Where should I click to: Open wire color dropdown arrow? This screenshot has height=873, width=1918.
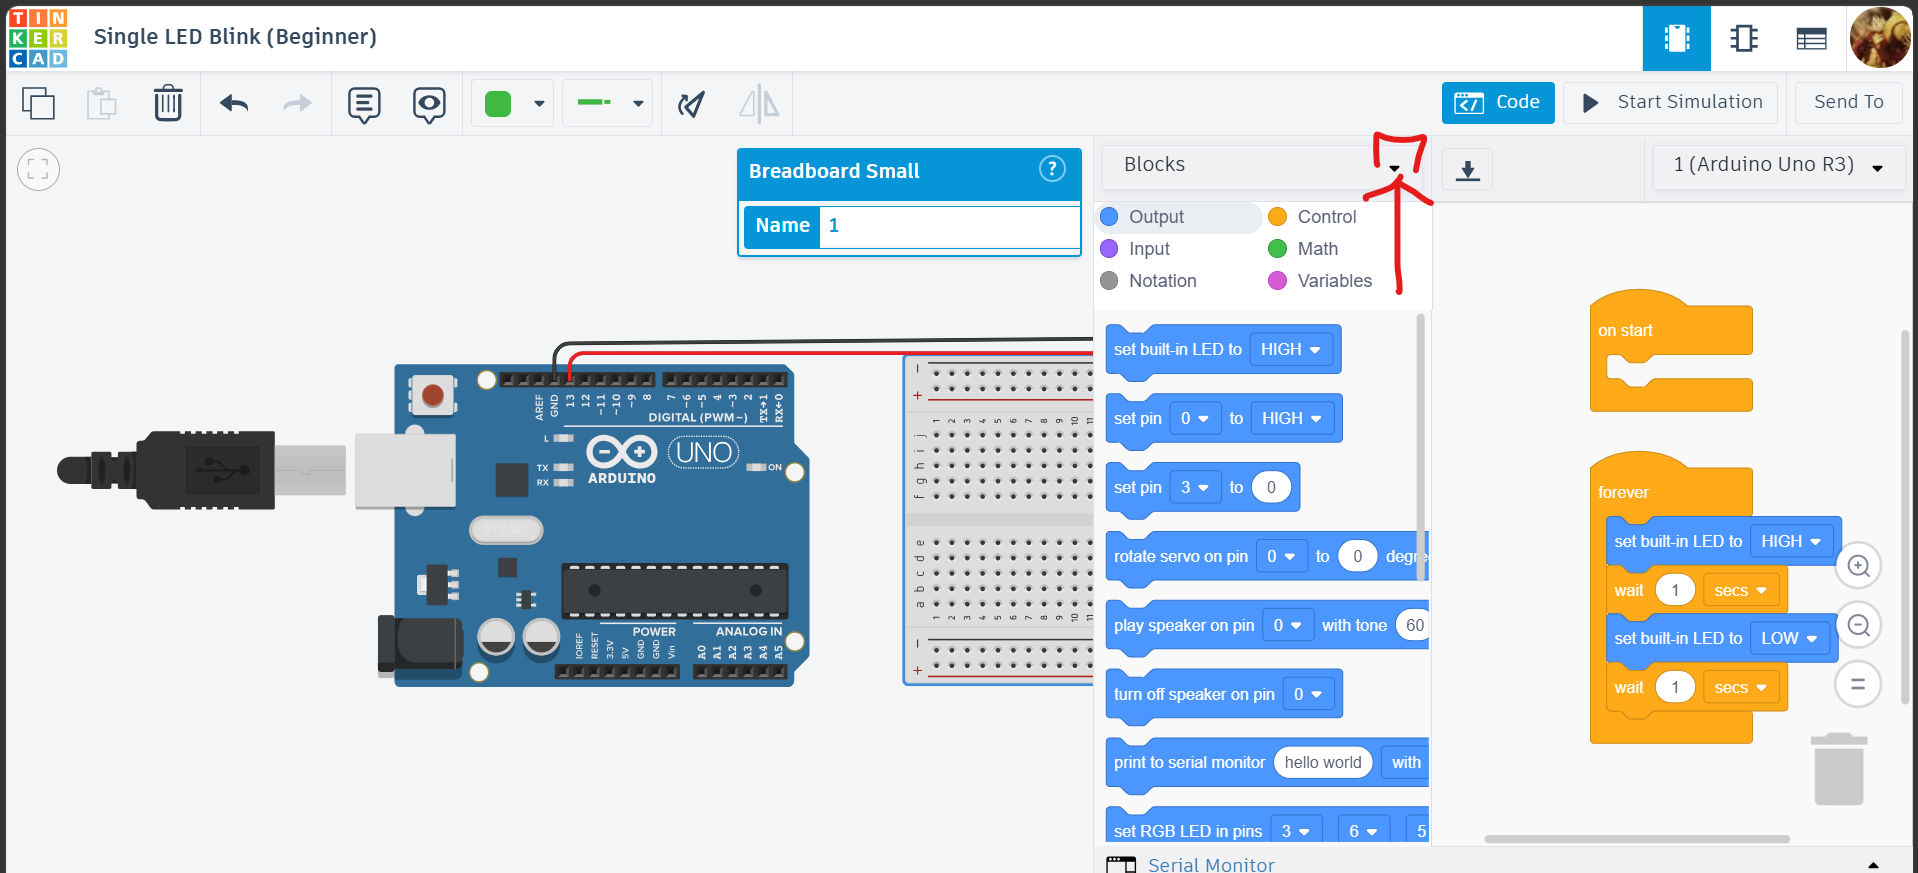[x=539, y=103]
